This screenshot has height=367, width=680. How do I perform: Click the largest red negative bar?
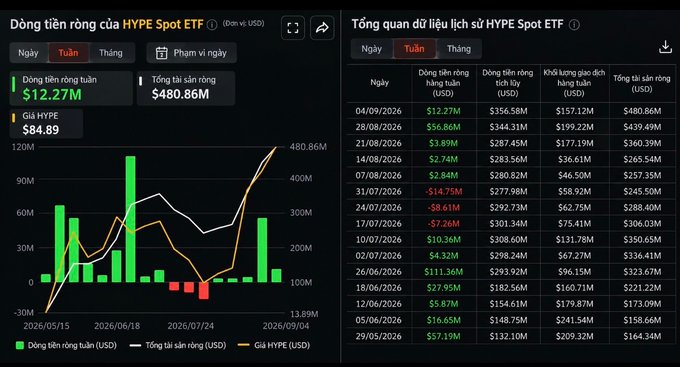pyautogui.click(x=204, y=291)
